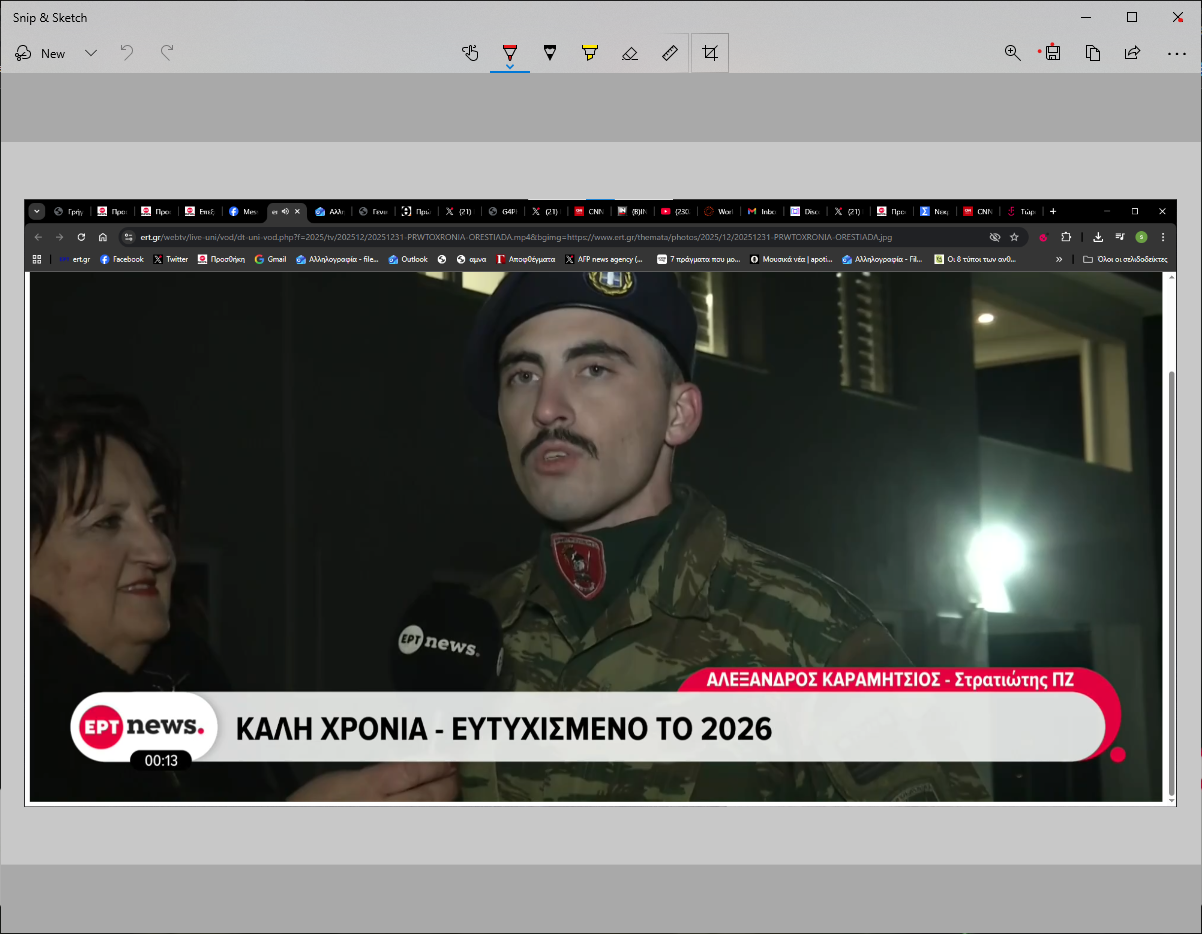The image size is (1202, 934).
Task: Open the Image crop tool
Action: click(x=710, y=53)
